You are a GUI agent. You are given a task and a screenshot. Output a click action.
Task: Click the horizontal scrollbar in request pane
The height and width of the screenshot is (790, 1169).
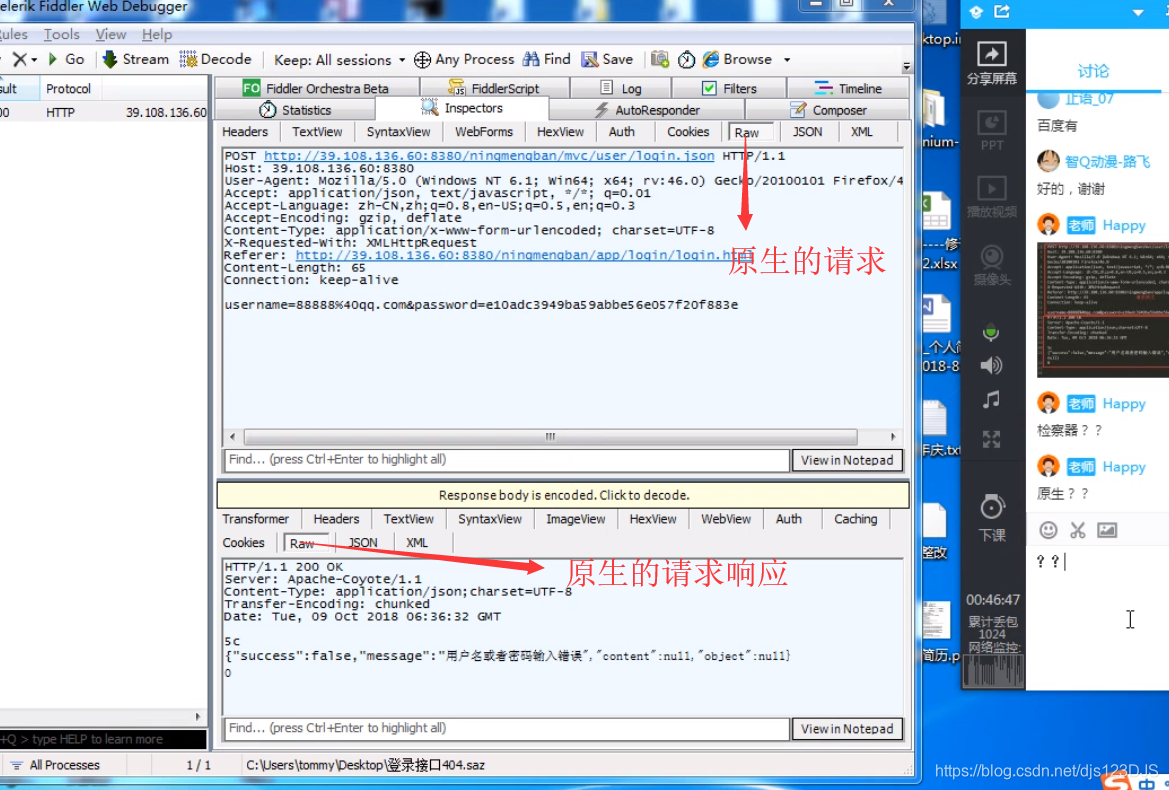[x=550, y=437]
